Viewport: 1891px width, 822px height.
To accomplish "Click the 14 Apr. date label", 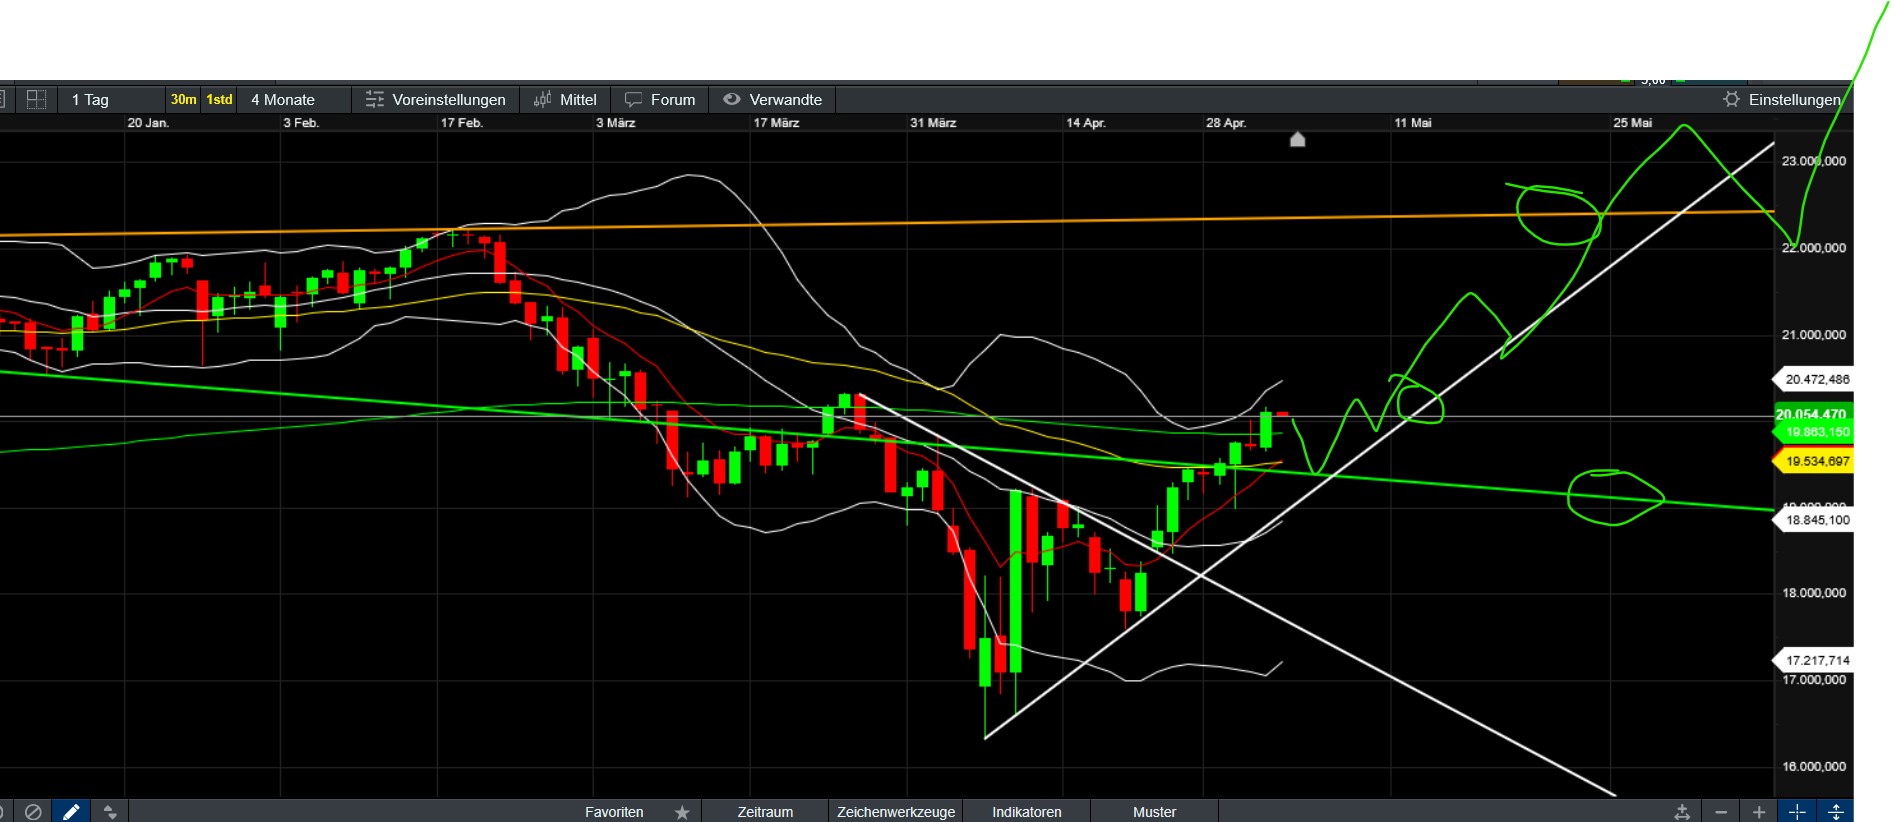I will click(1086, 123).
